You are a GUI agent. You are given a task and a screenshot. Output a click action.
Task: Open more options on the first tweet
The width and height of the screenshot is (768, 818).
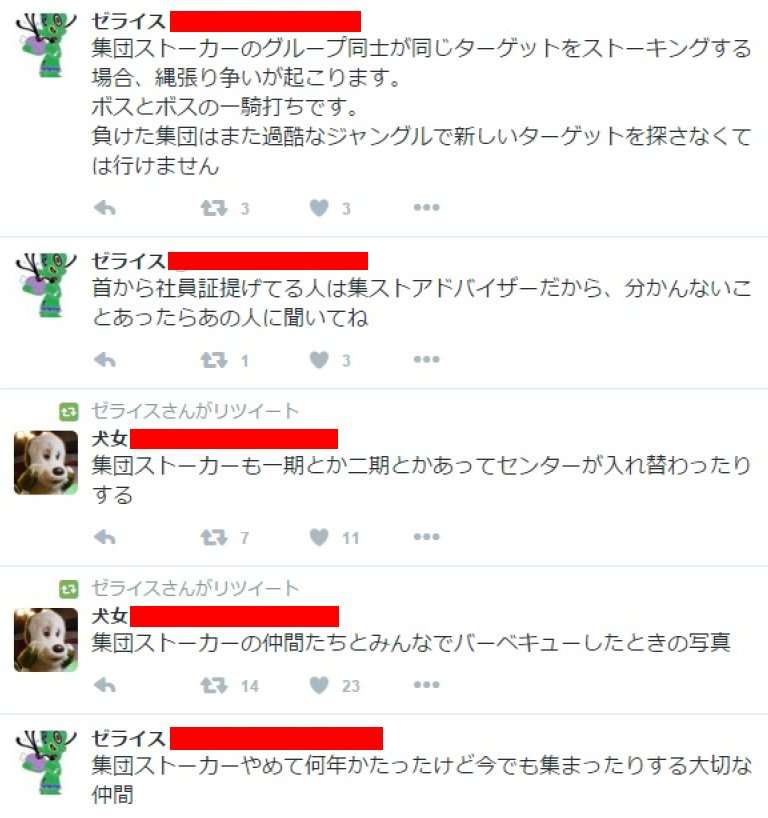(427, 208)
